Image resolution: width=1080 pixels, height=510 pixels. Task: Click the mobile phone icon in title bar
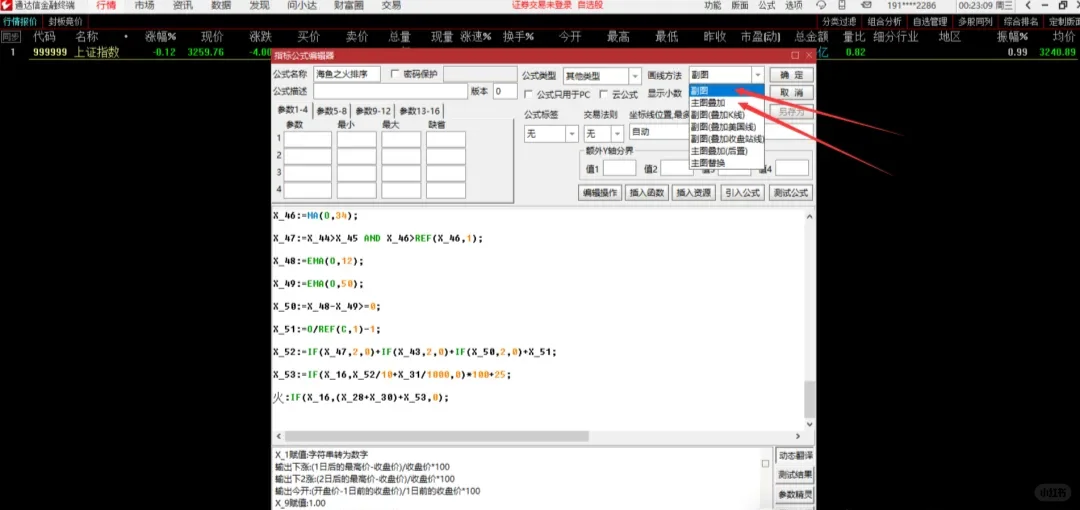tap(843, 6)
